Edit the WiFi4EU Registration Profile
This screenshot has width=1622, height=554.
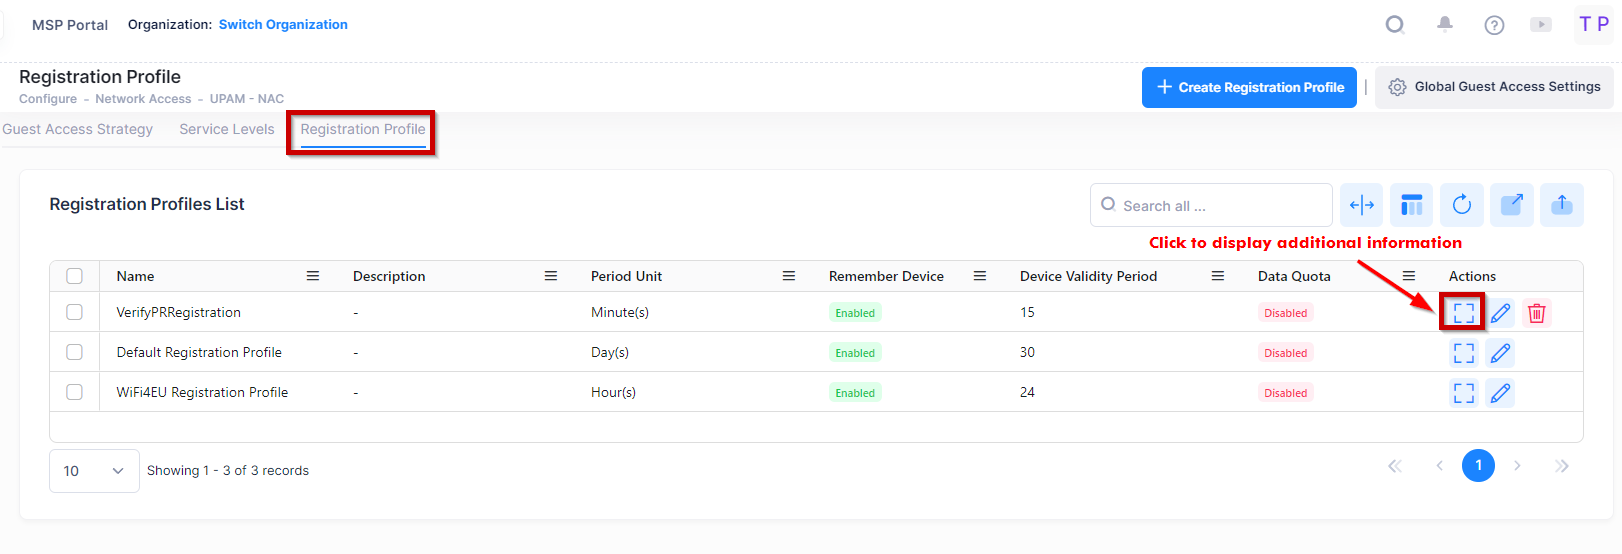point(1500,393)
